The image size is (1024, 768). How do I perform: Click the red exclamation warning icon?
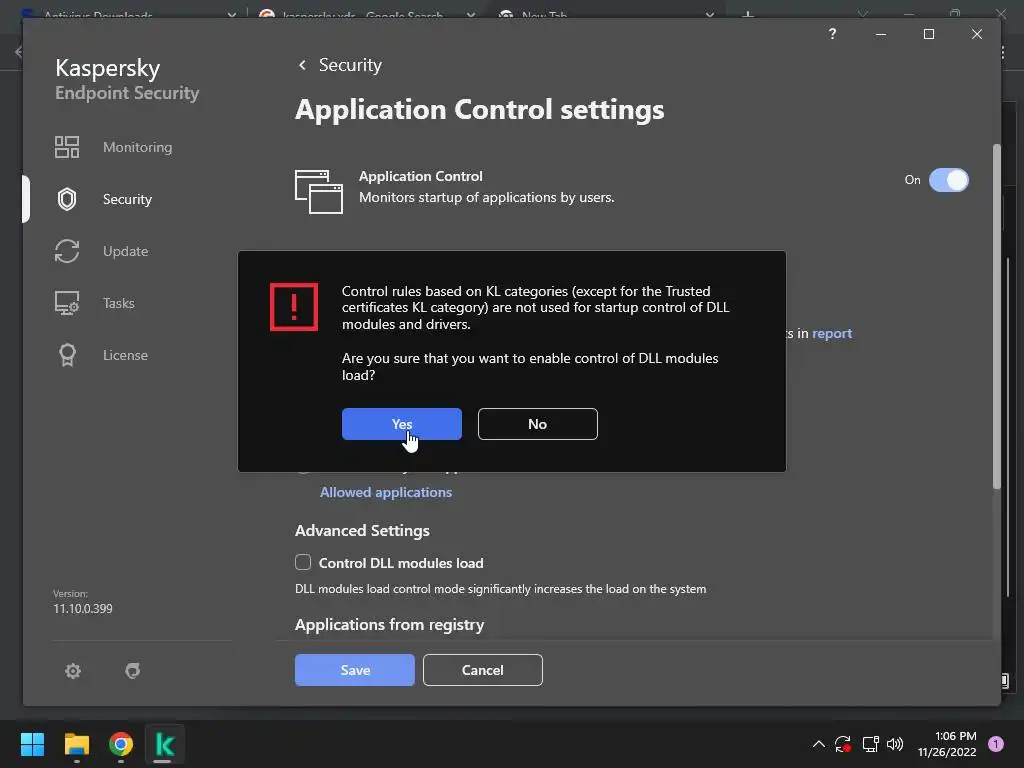tap(294, 307)
